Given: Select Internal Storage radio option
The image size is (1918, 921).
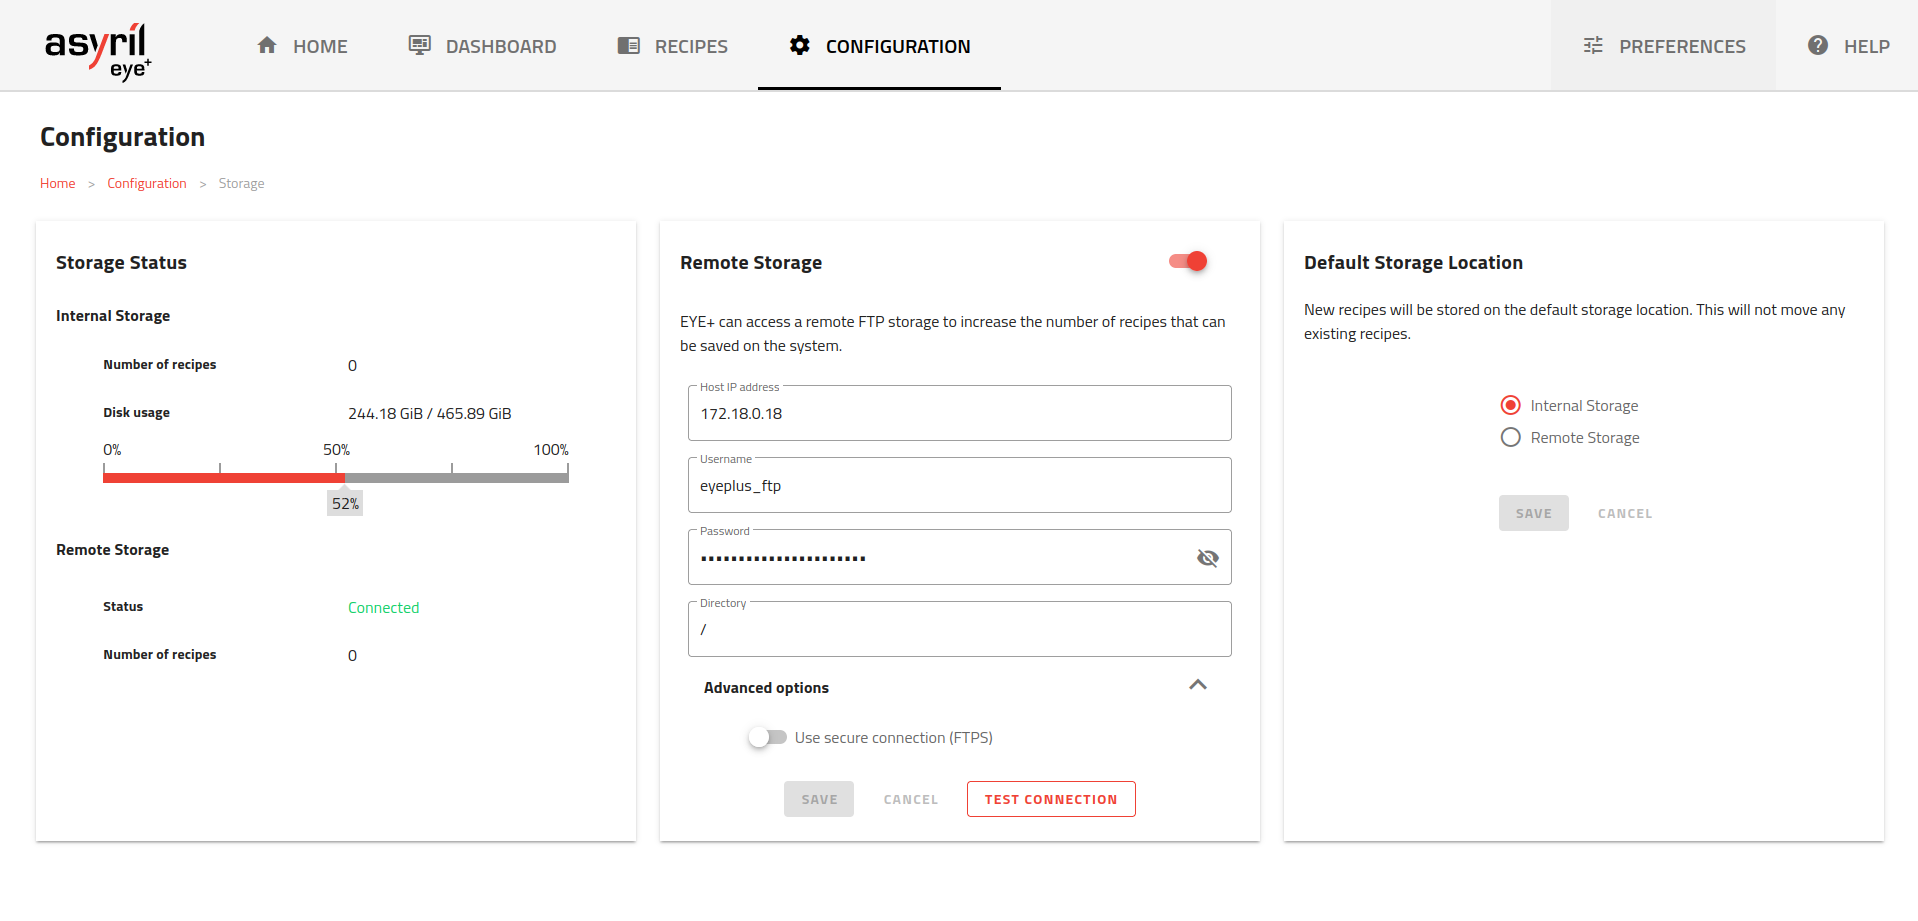Looking at the screenshot, I should (x=1511, y=406).
